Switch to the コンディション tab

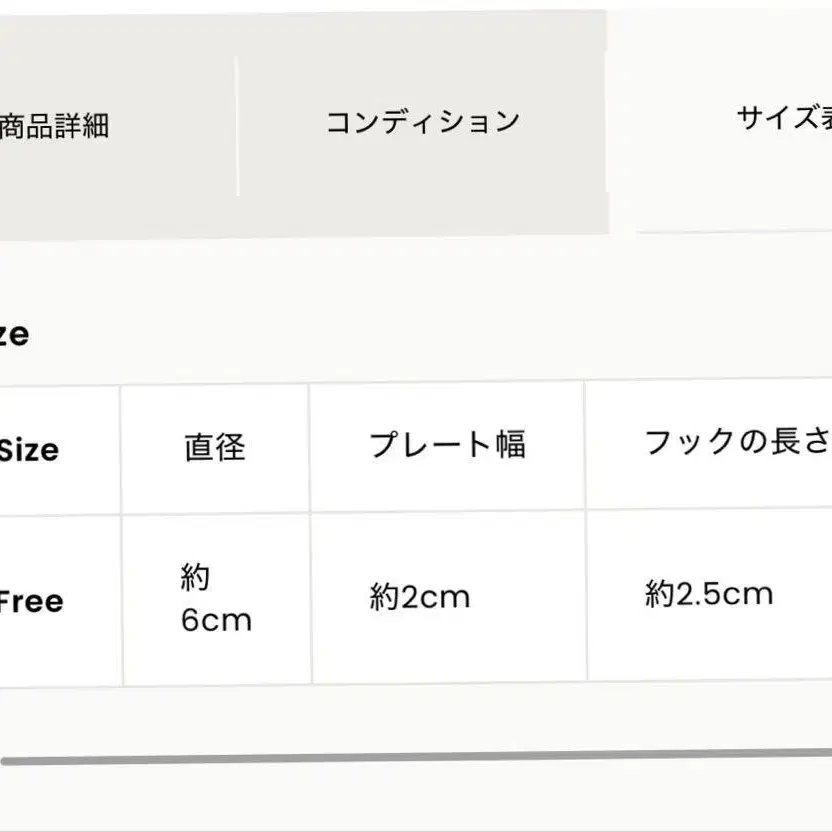[422, 122]
